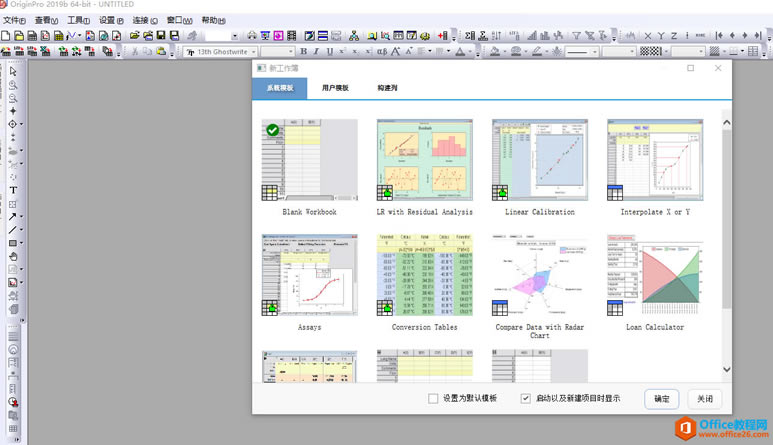Image resolution: width=773 pixels, height=445 pixels.
Task: Select the Loan Calculator template thumbnail
Action: pos(655,275)
